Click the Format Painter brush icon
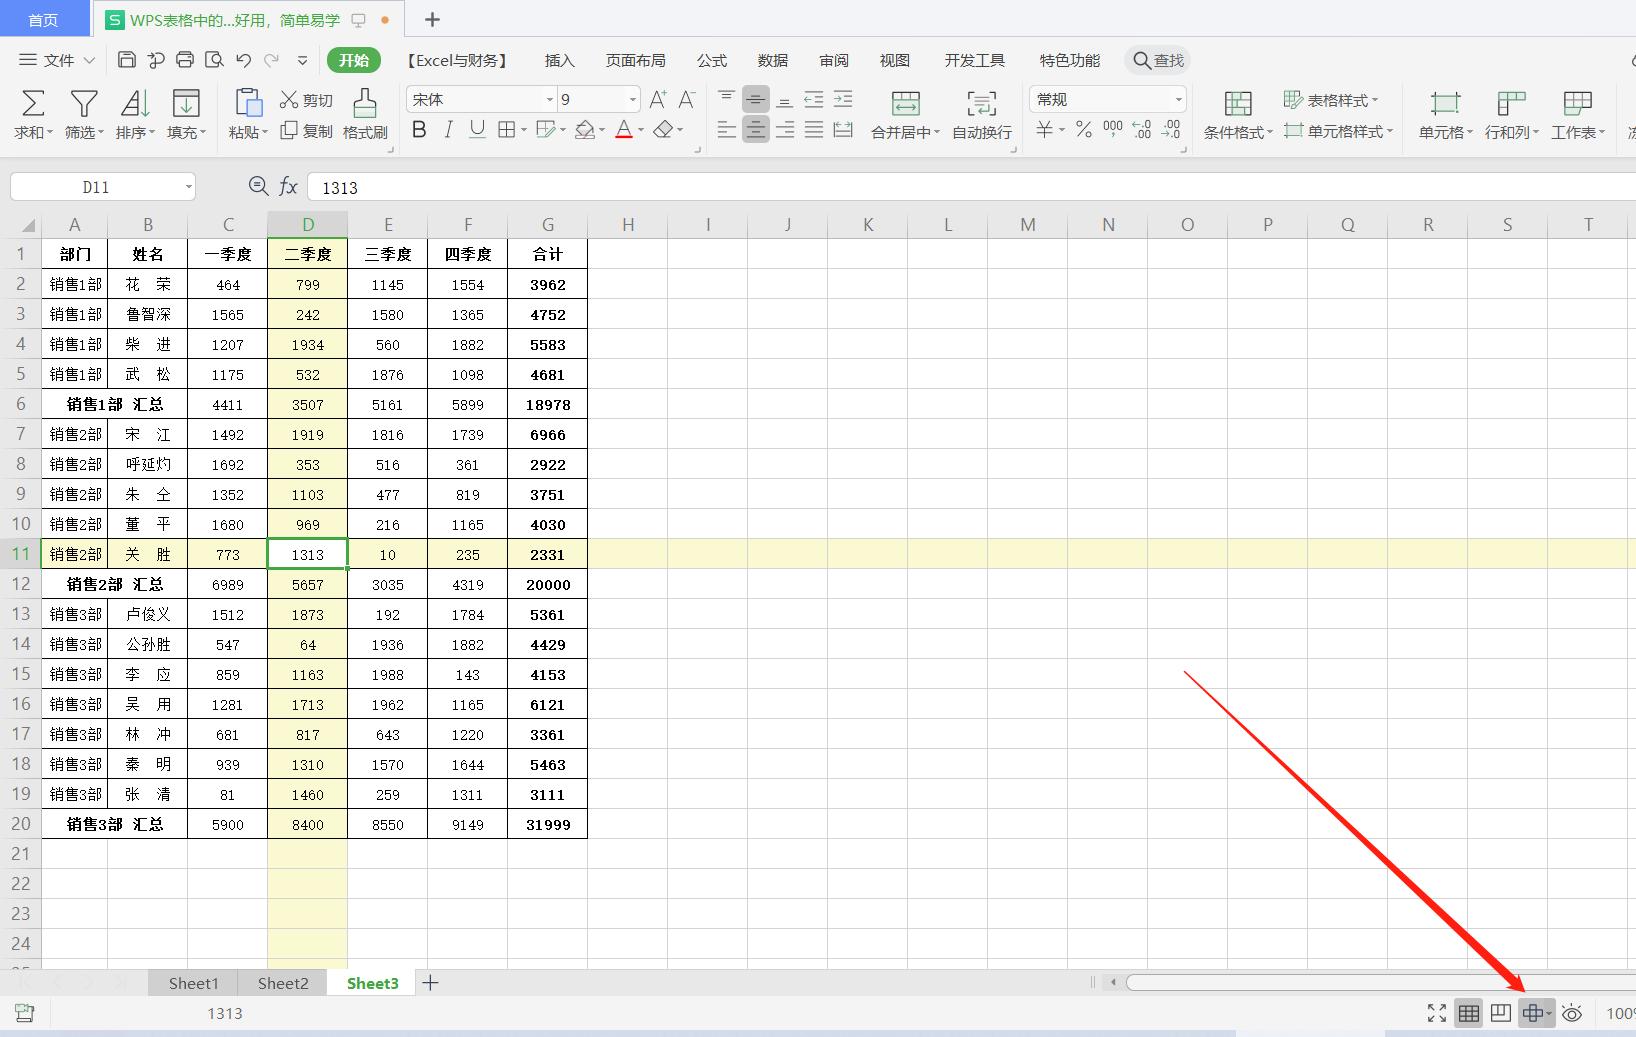The width and height of the screenshot is (1636, 1037). (365, 104)
